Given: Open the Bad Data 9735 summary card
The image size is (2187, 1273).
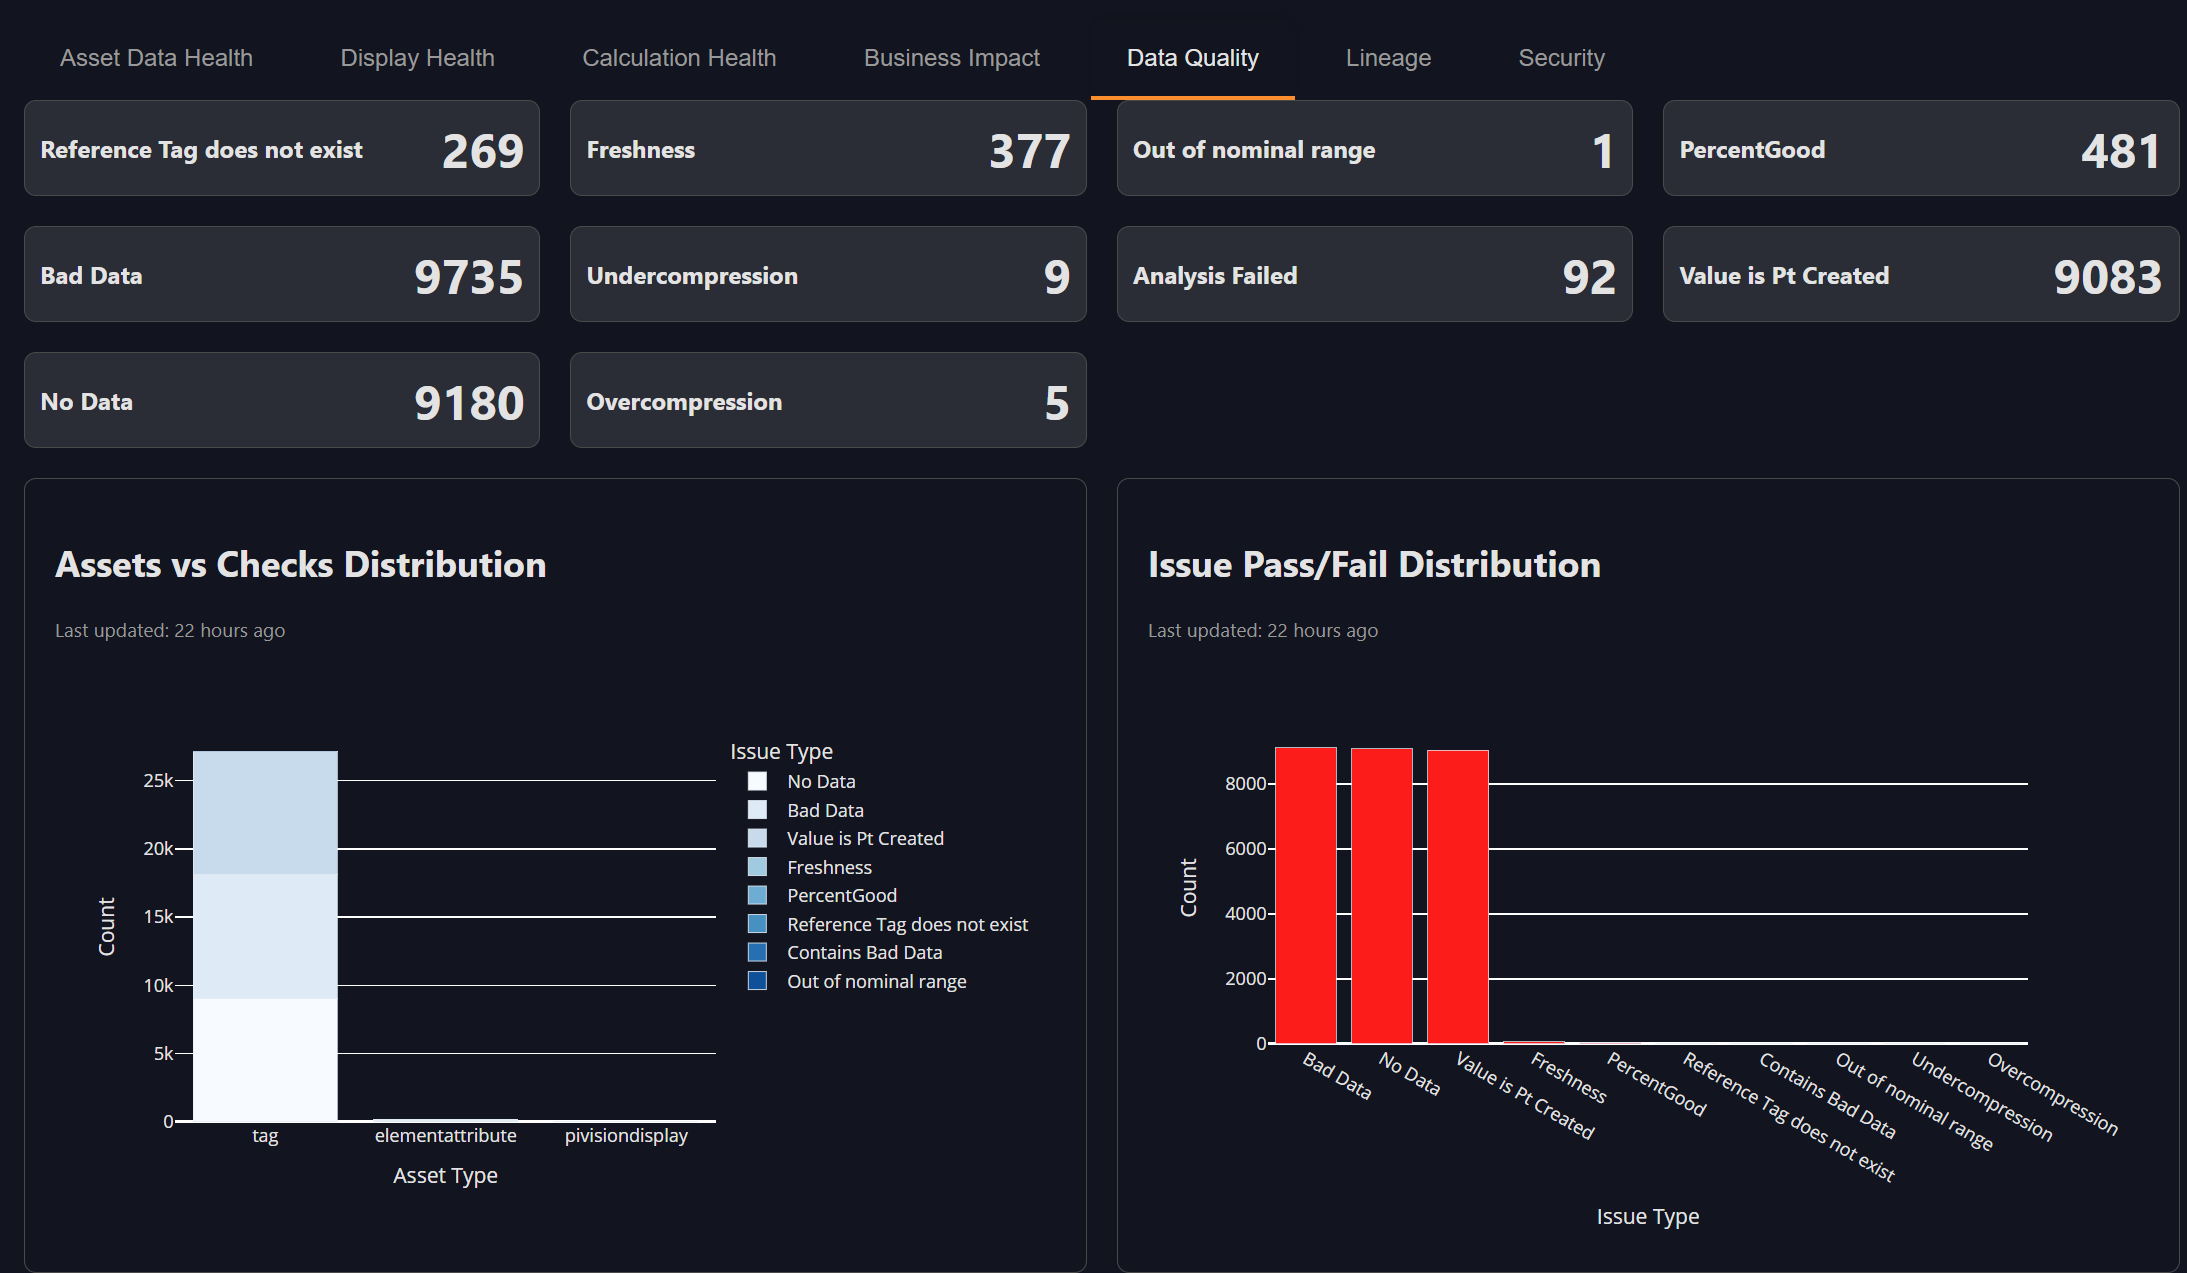Looking at the screenshot, I should click(281, 274).
